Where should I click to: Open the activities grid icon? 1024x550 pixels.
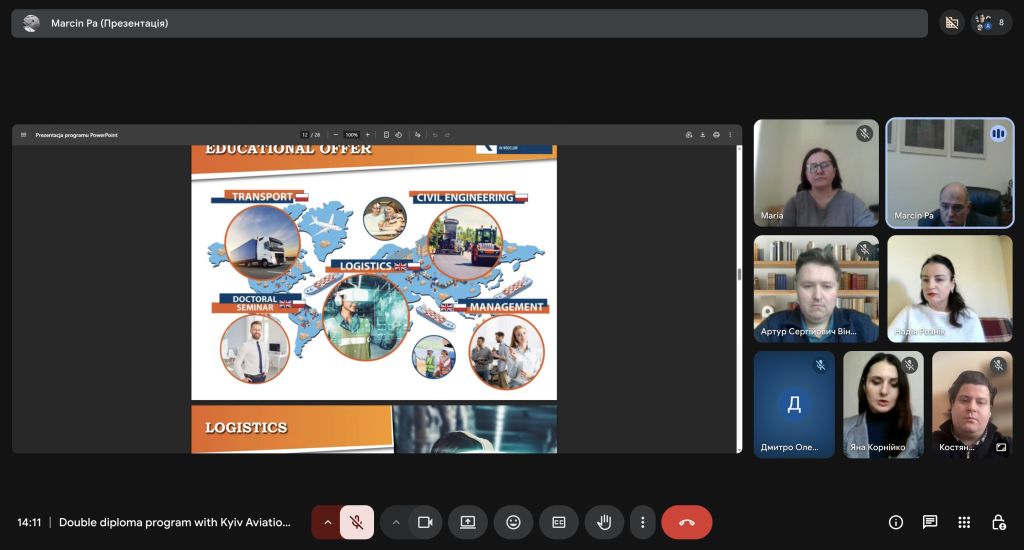964,522
